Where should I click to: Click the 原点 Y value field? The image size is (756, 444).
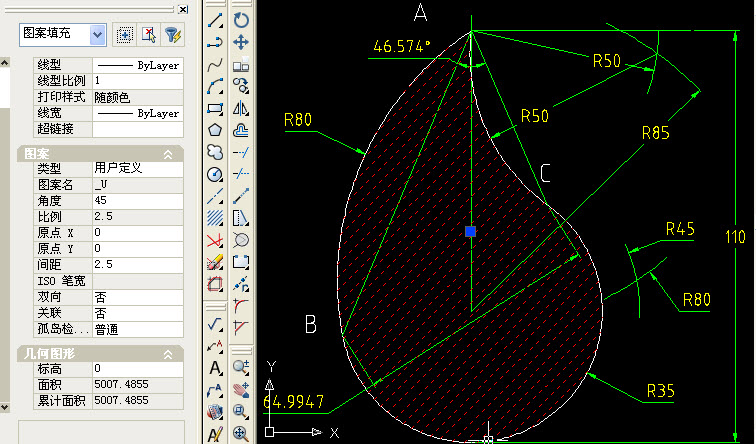pyautogui.click(x=138, y=249)
